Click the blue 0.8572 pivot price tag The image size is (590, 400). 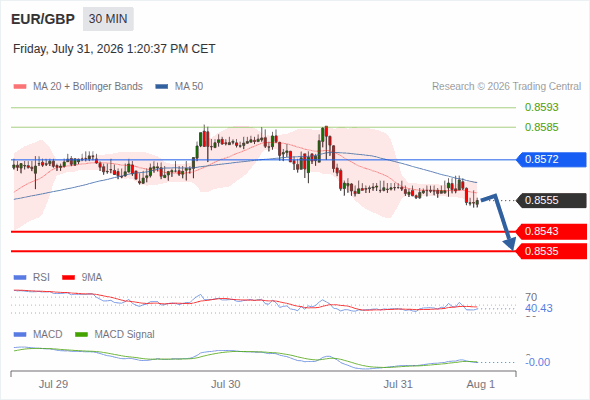[x=551, y=160]
